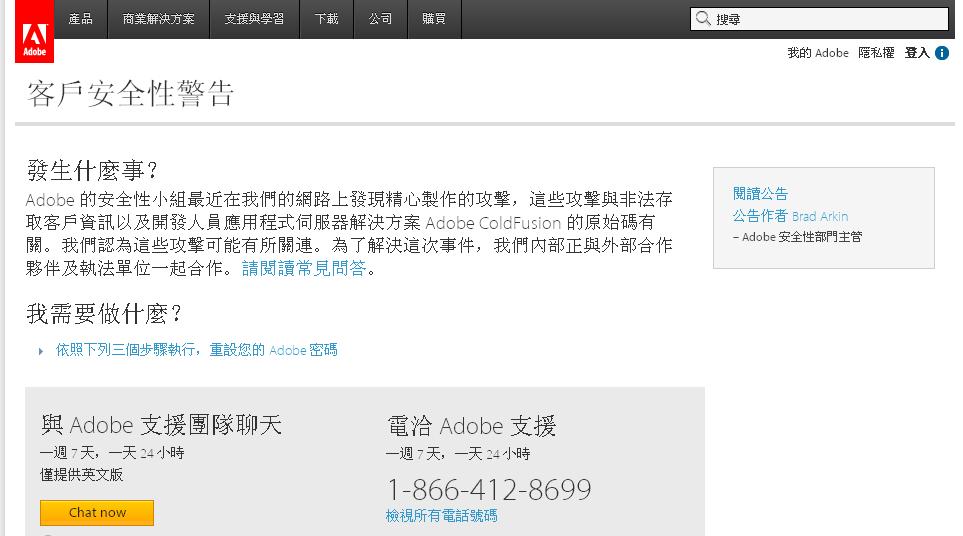This screenshot has width=963, height=536.
Task: Open the 商業解決方案 menu
Action: tap(158, 19)
